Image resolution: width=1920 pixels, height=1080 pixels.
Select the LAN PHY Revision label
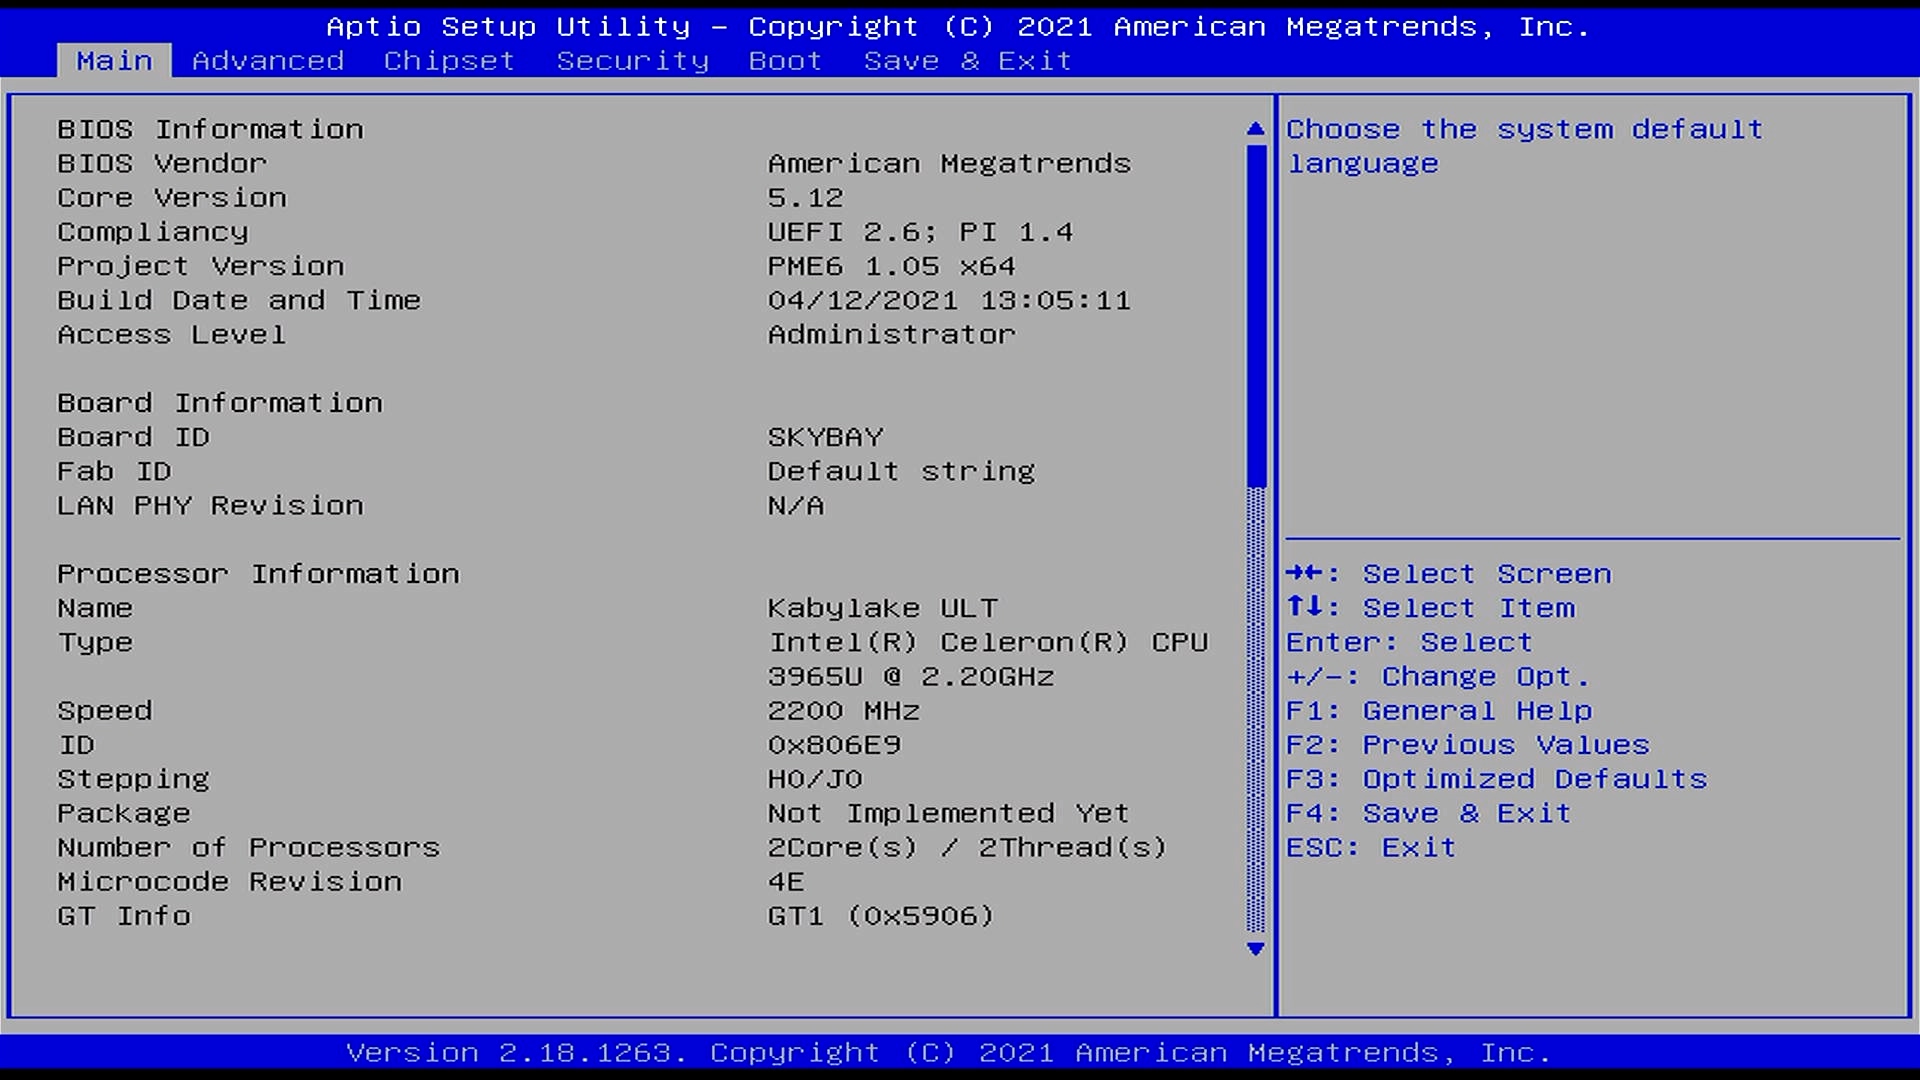click(x=210, y=505)
